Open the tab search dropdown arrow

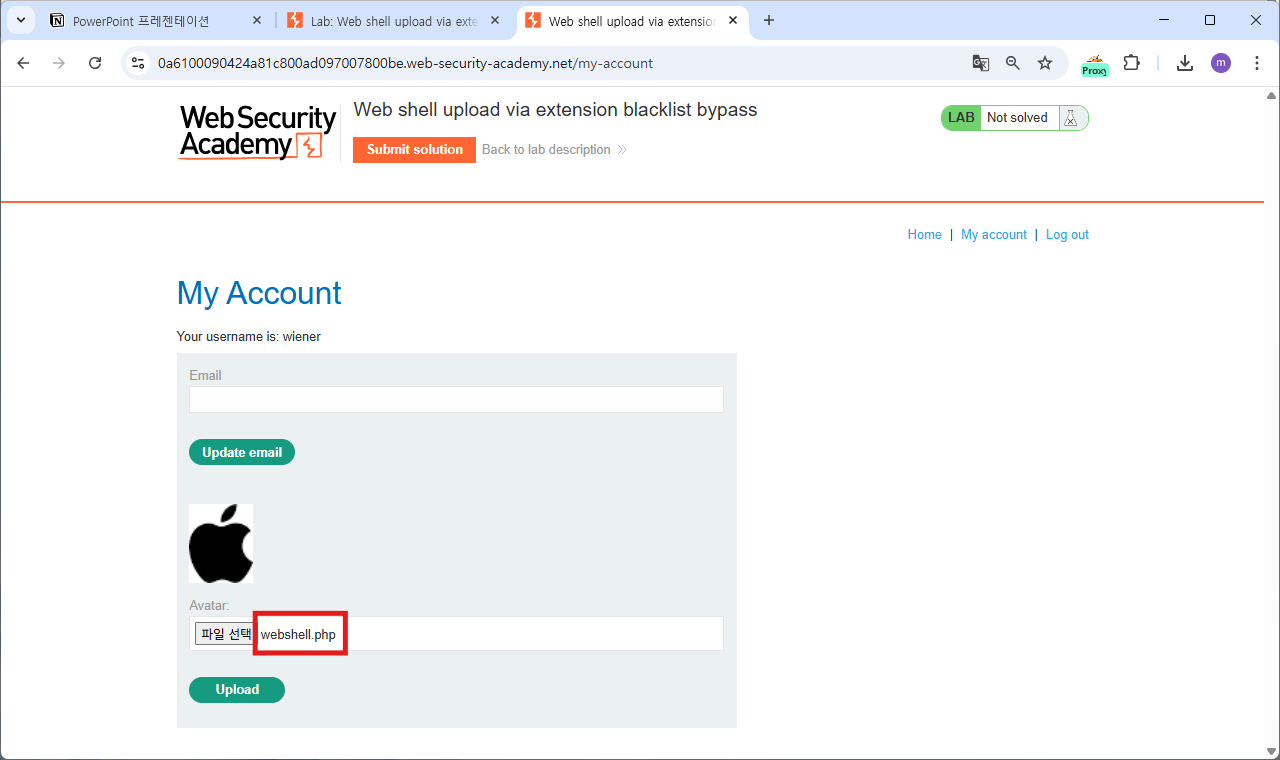pyautogui.click(x=20, y=20)
